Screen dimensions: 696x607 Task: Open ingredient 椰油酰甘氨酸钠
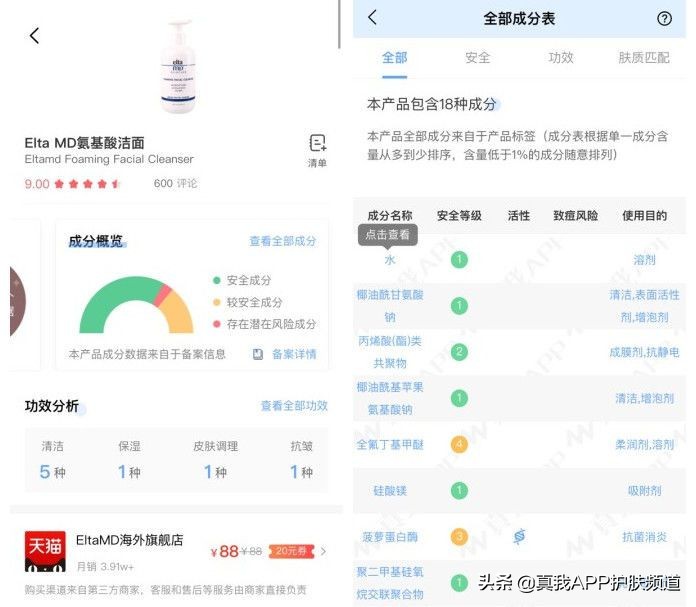(x=390, y=305)
